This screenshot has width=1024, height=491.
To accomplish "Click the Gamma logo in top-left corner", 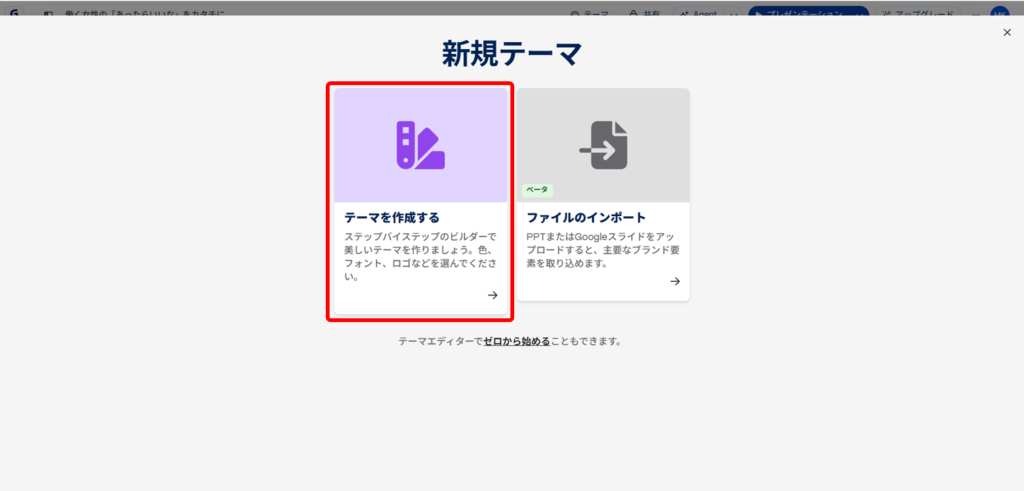I will coord(14,13).
